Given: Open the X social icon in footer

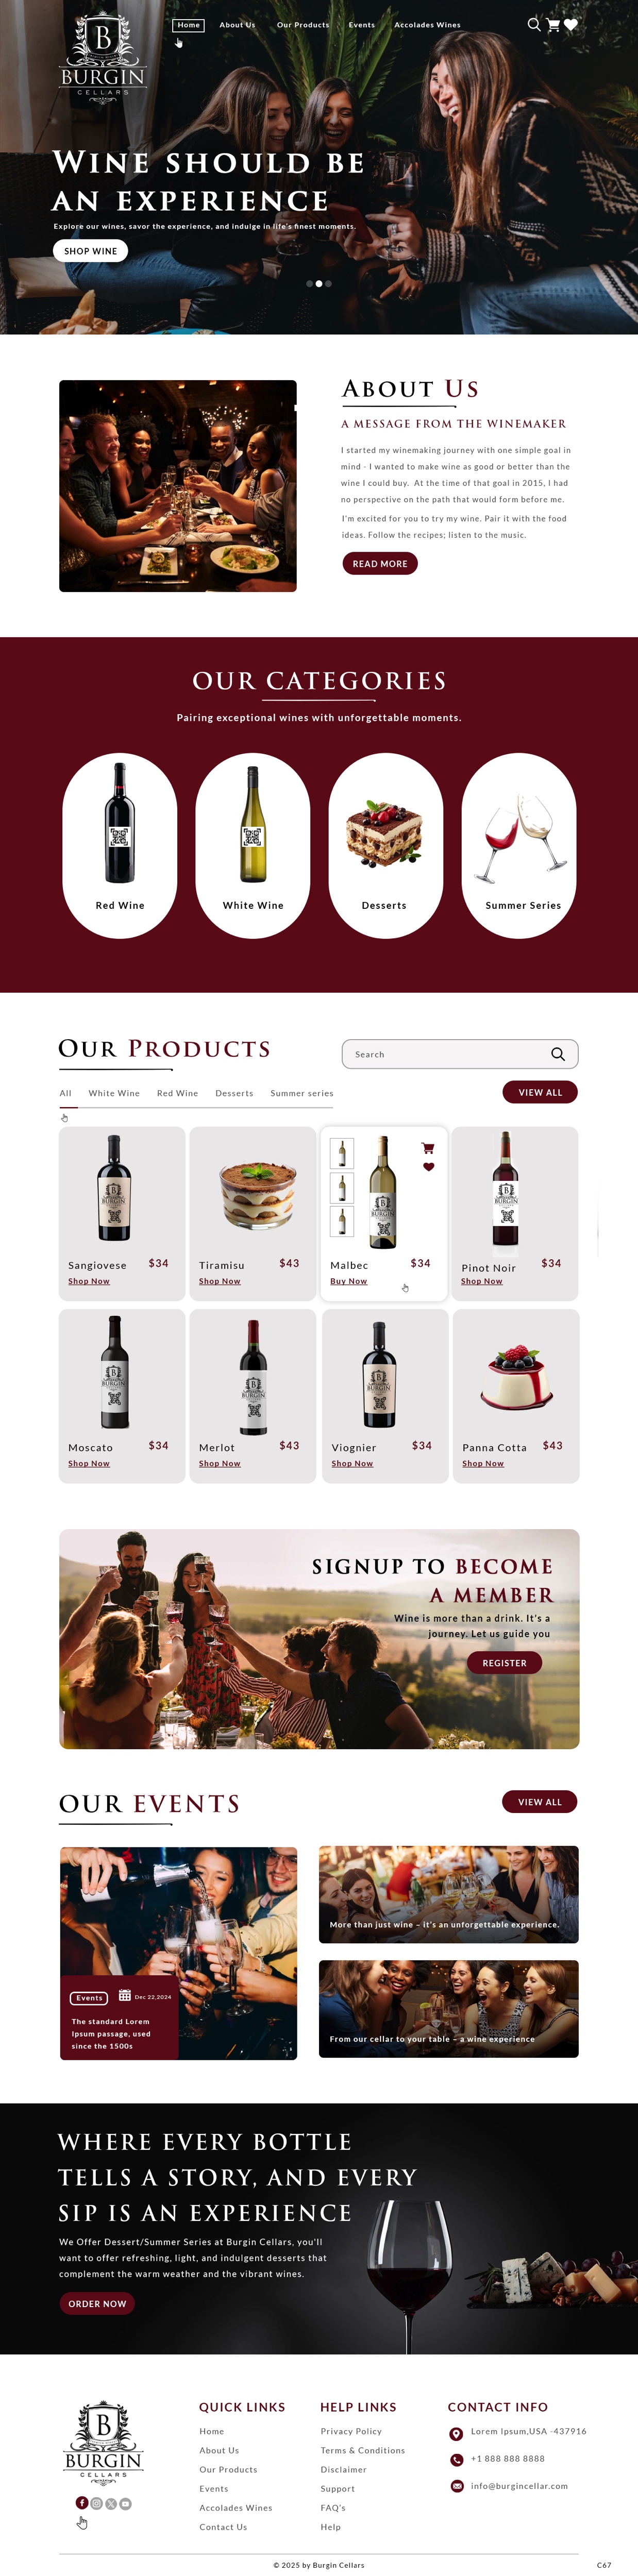Looking at the screenshot, I should click(111, 2503).
